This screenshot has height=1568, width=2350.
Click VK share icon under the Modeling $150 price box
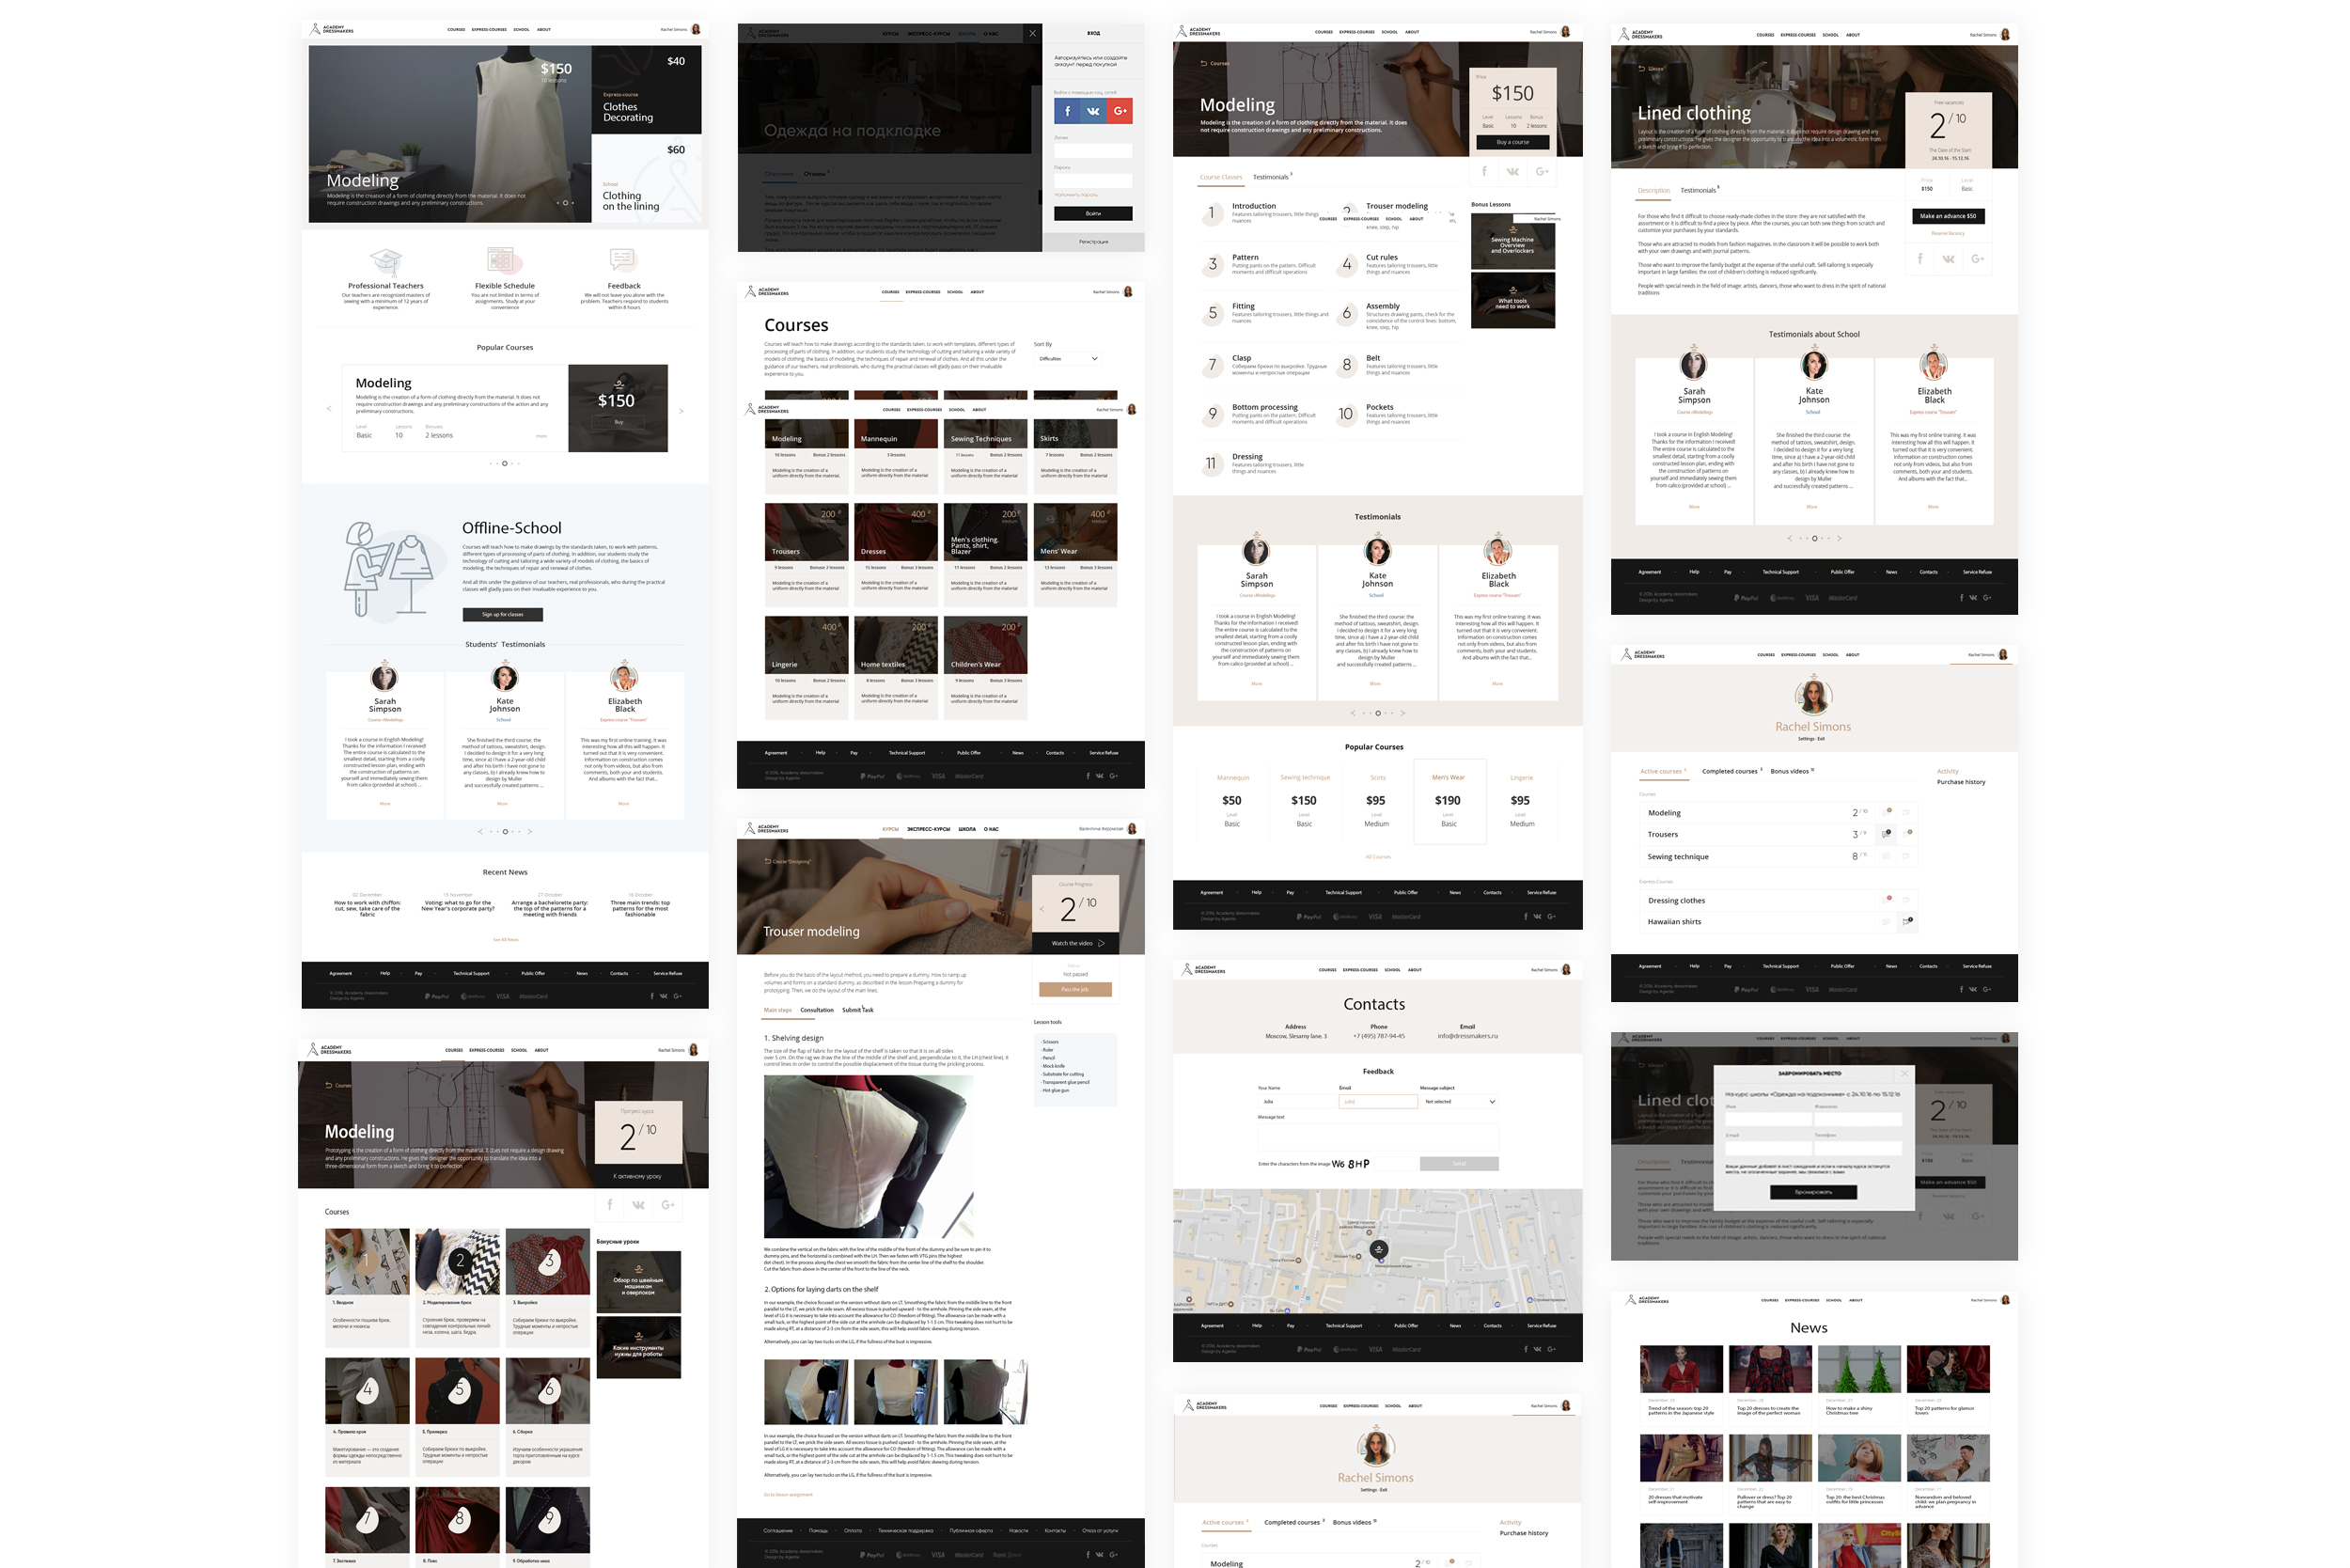(1513, 171)
